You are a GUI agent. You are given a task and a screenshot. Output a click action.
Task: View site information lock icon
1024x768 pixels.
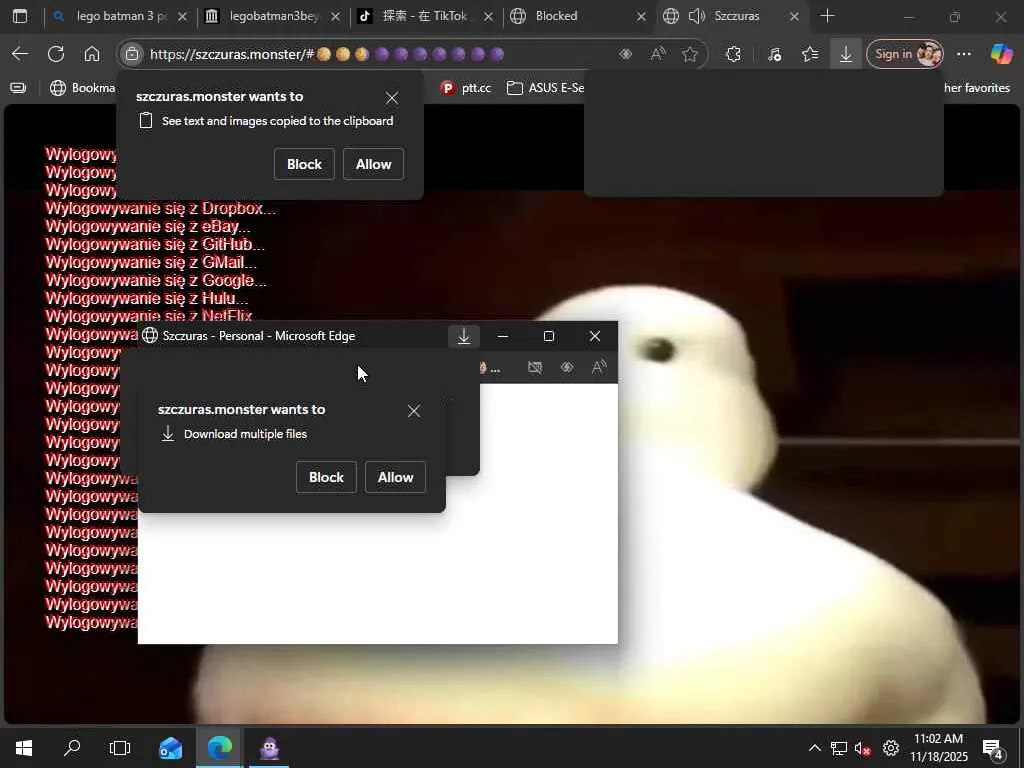[132, 54]
